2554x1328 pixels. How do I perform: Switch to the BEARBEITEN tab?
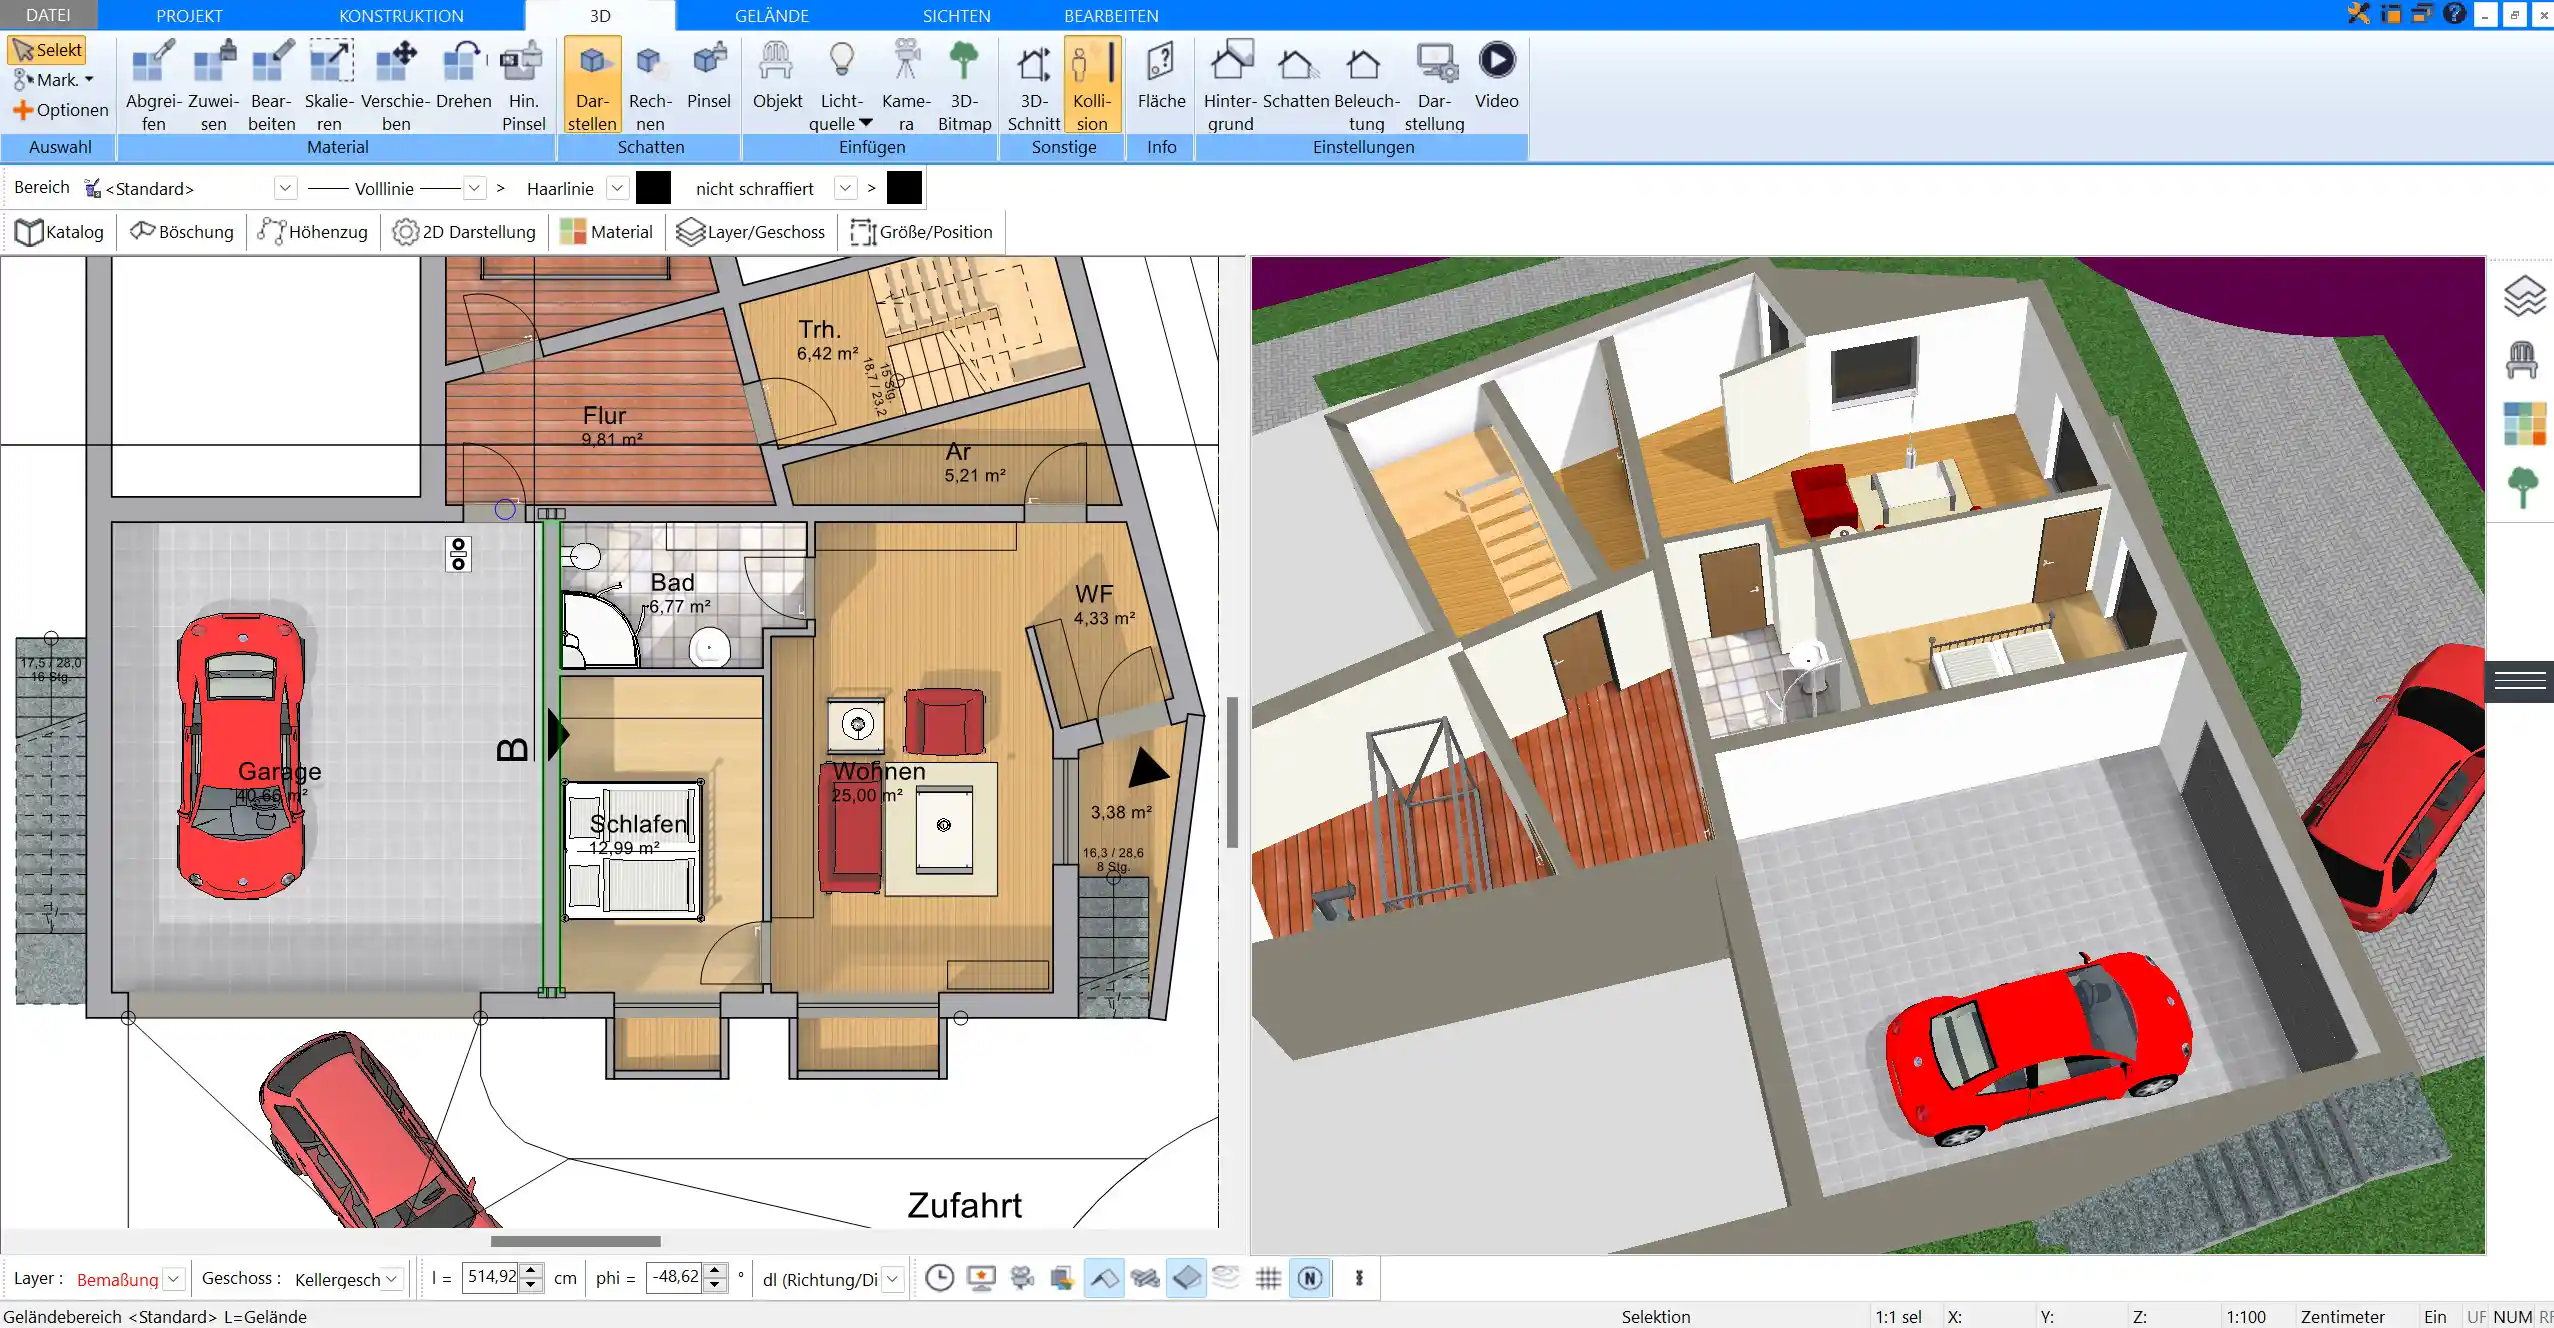[x=1111, y=15]
